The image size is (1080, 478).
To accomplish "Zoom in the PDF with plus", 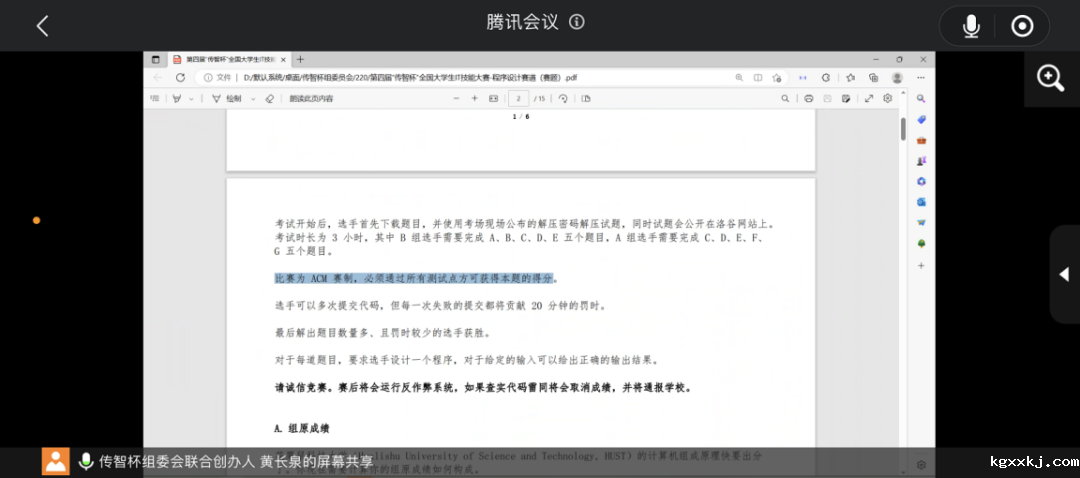I will [475, 98].
